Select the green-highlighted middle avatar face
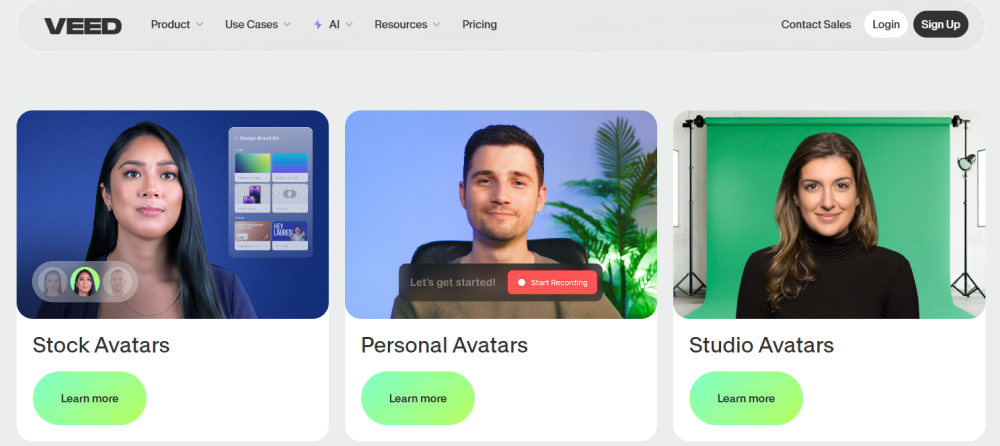The image size is (1000, 446). click(85, 281)
